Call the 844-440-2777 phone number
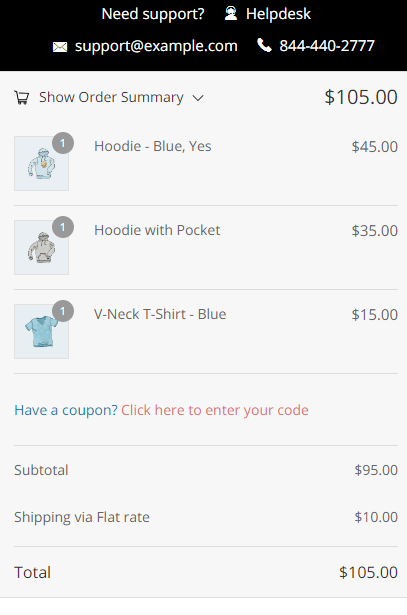 pyautogui.click(x=327, y=46)
